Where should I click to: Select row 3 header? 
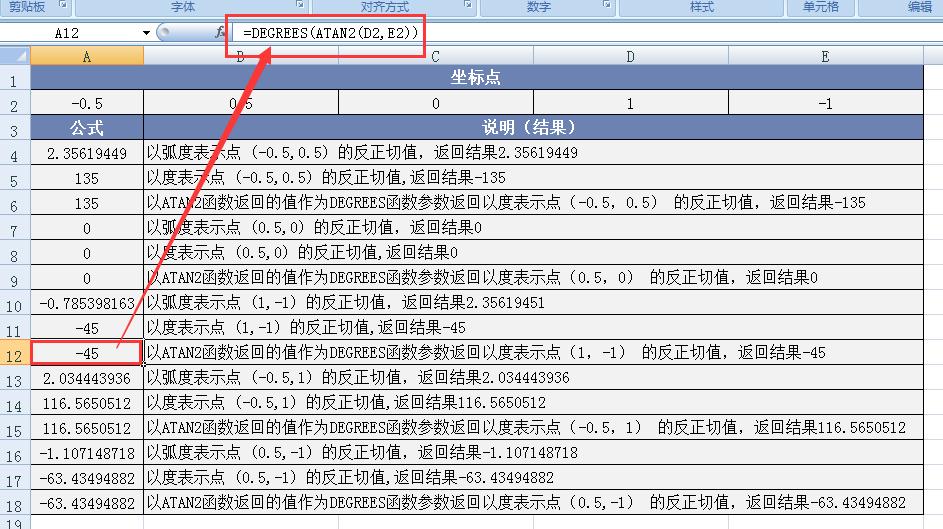coord(15,127)
